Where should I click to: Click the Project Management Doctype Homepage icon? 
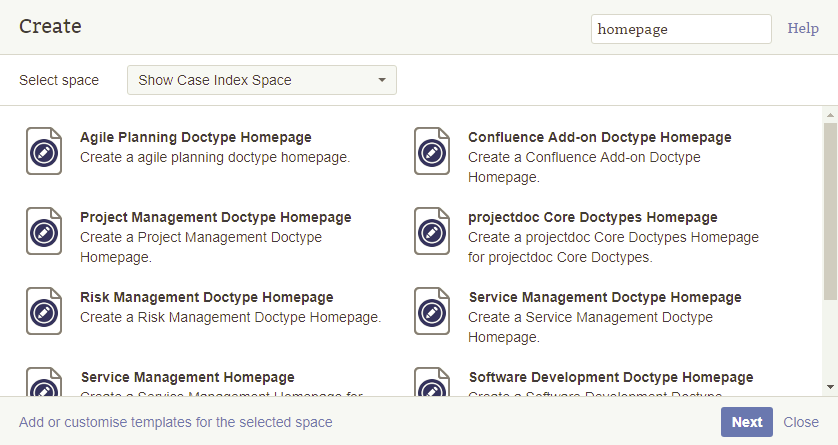43,231
